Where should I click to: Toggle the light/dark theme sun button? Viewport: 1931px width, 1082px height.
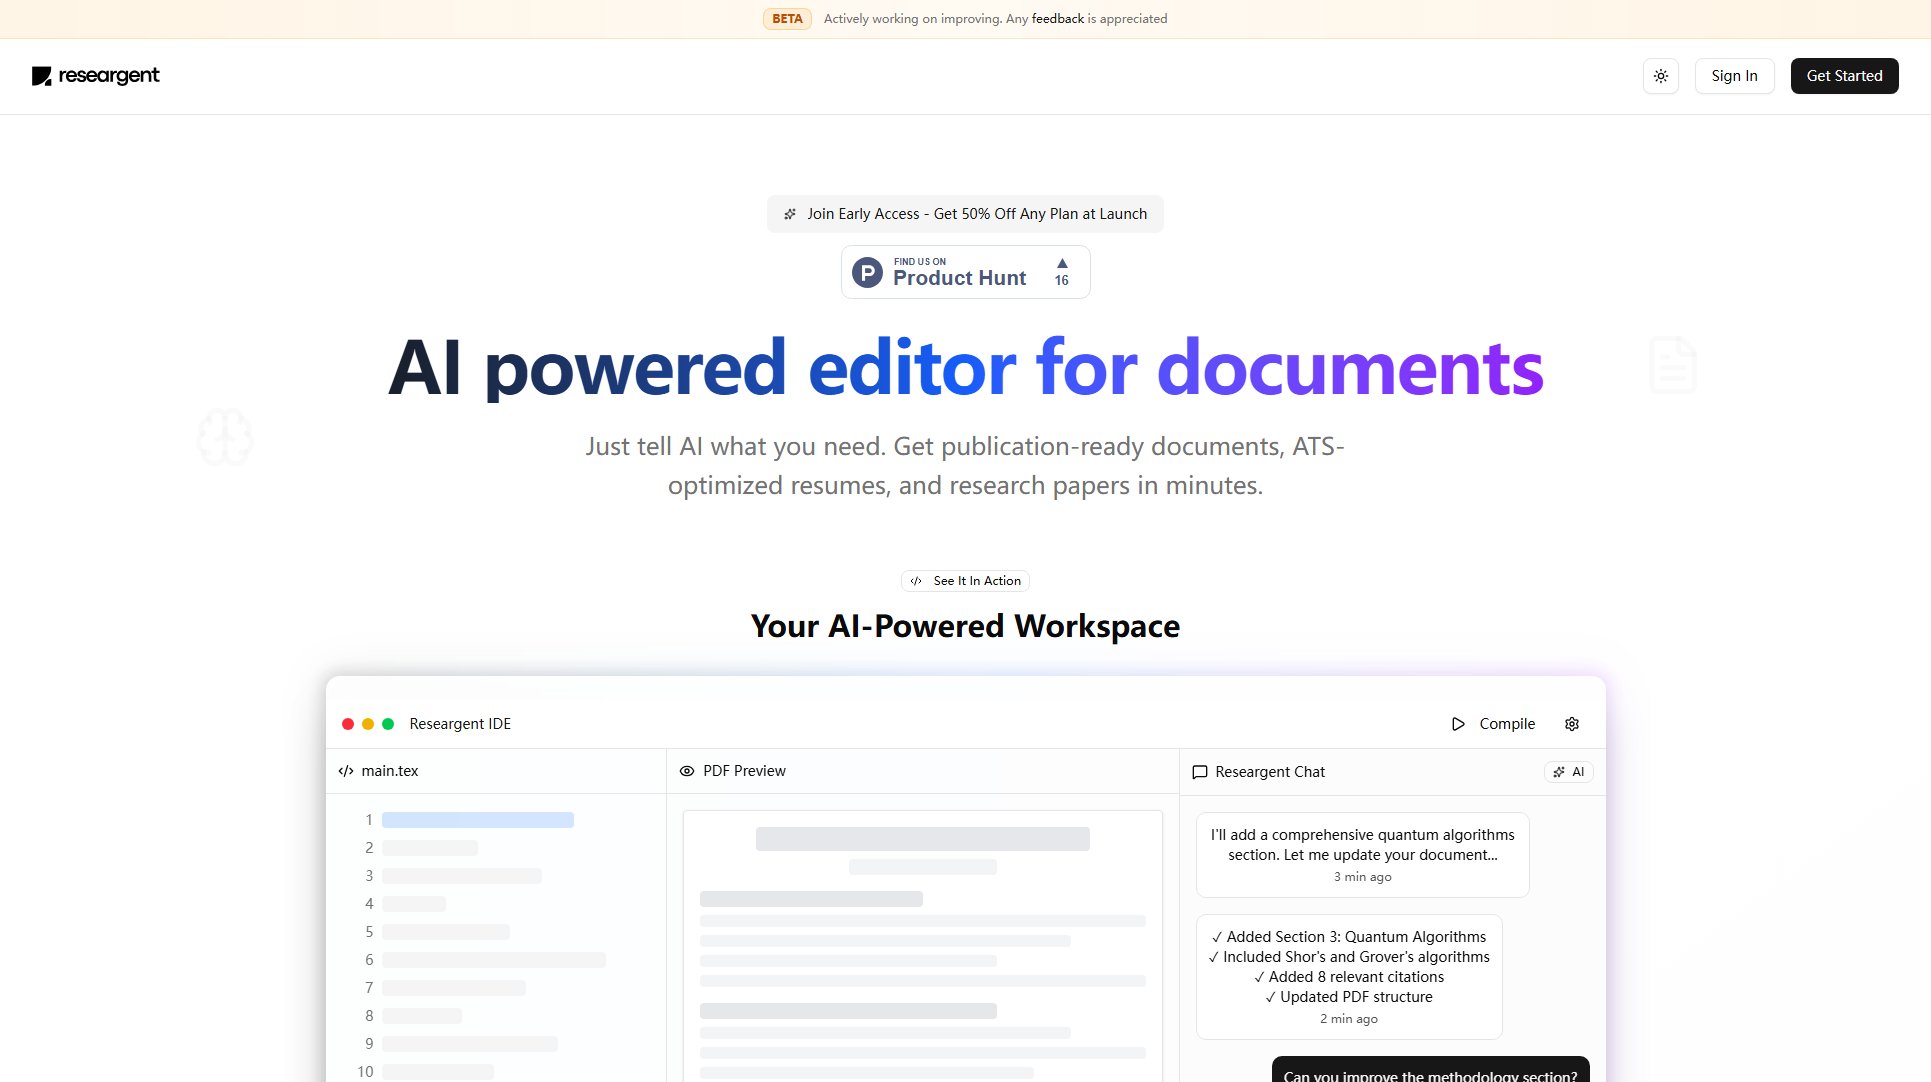tap(1660, 76)
